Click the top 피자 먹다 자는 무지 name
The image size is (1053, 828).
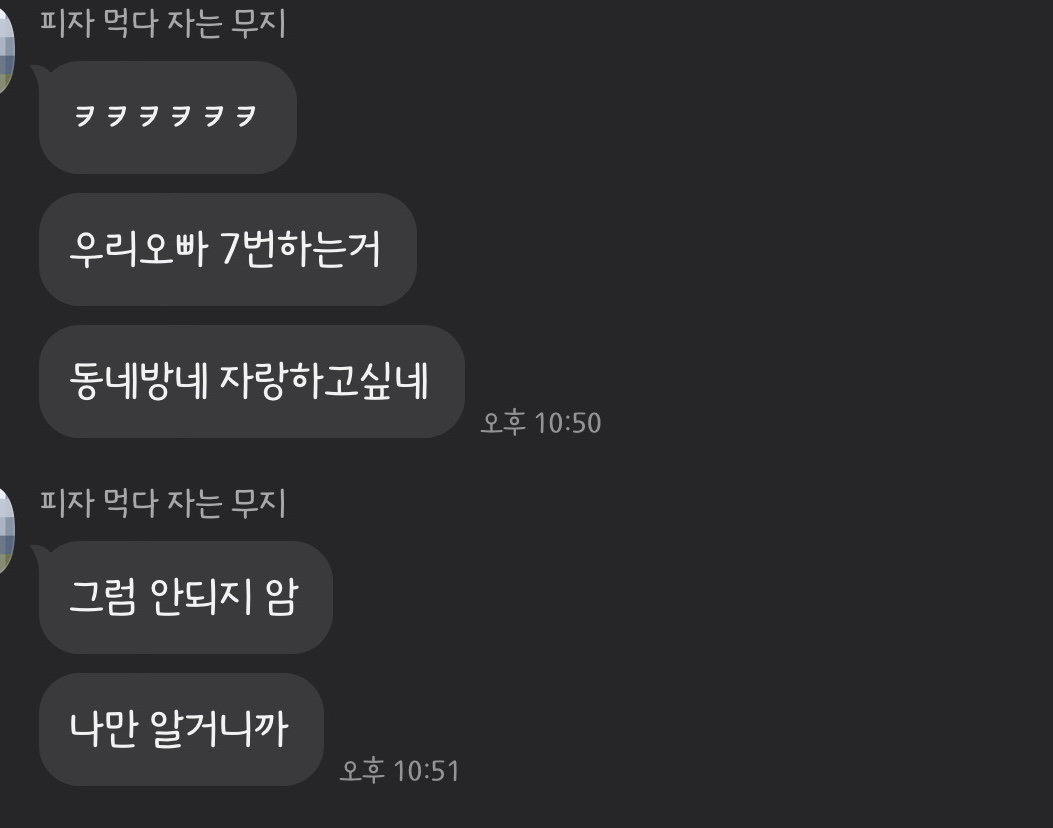163,24
